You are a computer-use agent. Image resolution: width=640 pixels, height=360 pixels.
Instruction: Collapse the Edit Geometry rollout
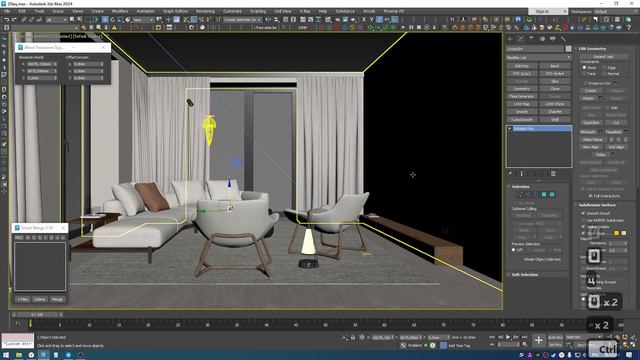tap(592, 49)
